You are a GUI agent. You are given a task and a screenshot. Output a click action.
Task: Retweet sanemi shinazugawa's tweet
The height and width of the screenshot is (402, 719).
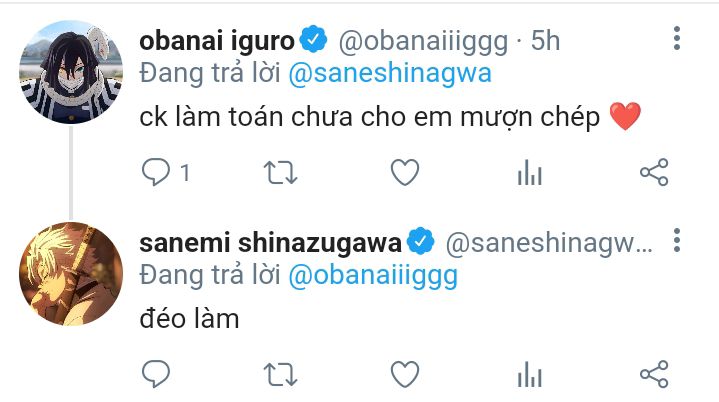pyautogui.click(x=280, y=374)
